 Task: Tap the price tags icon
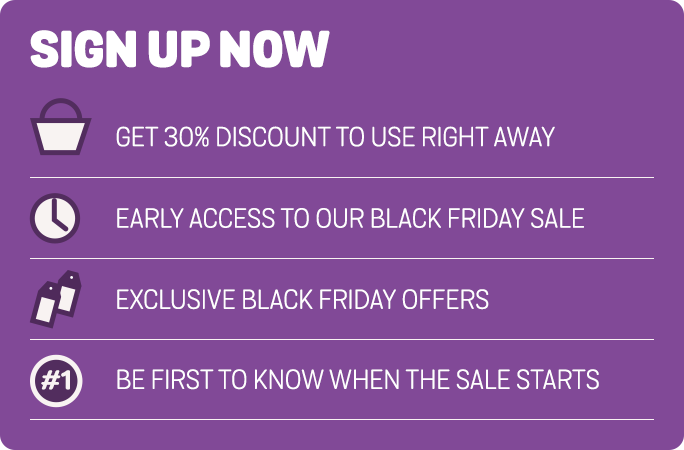(56, 299)
